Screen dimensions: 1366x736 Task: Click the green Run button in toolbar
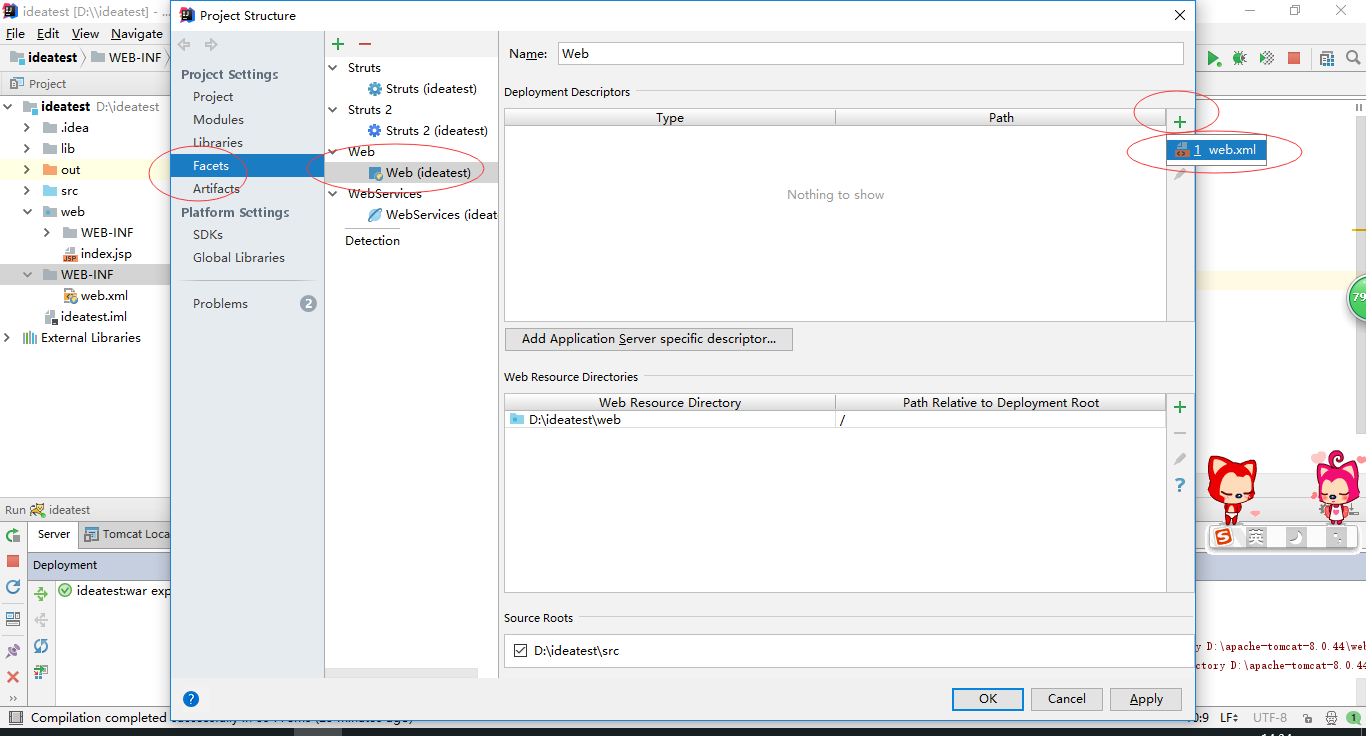[x=1213, y=59]
